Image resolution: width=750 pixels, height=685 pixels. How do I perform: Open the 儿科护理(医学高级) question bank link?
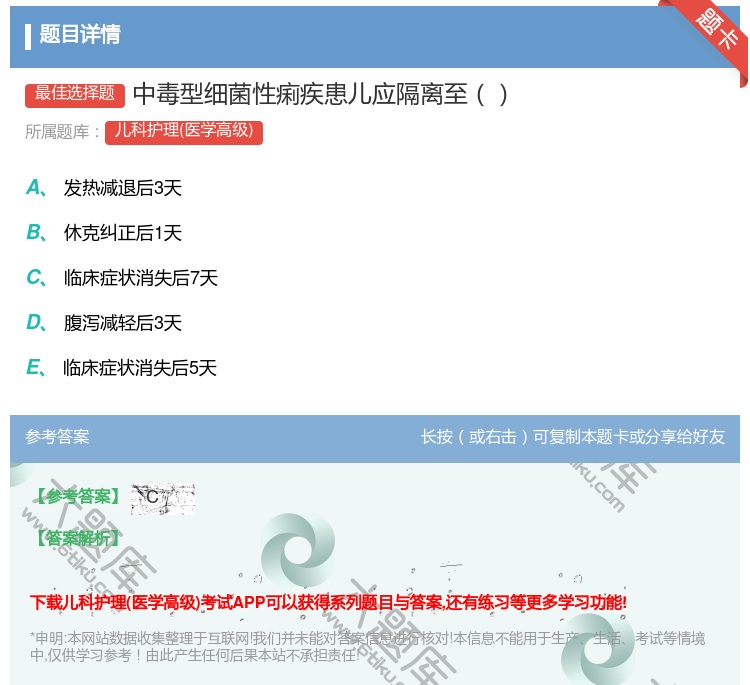coord(184,132)
